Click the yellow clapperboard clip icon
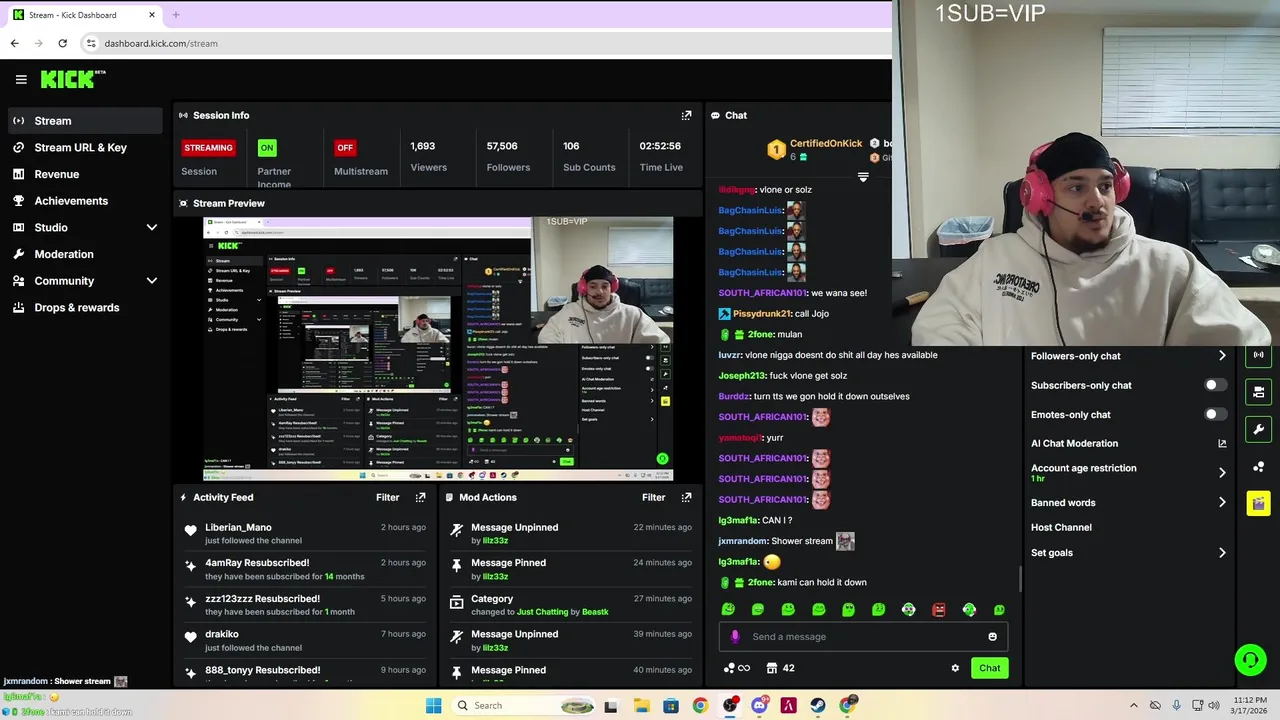 1258,503
